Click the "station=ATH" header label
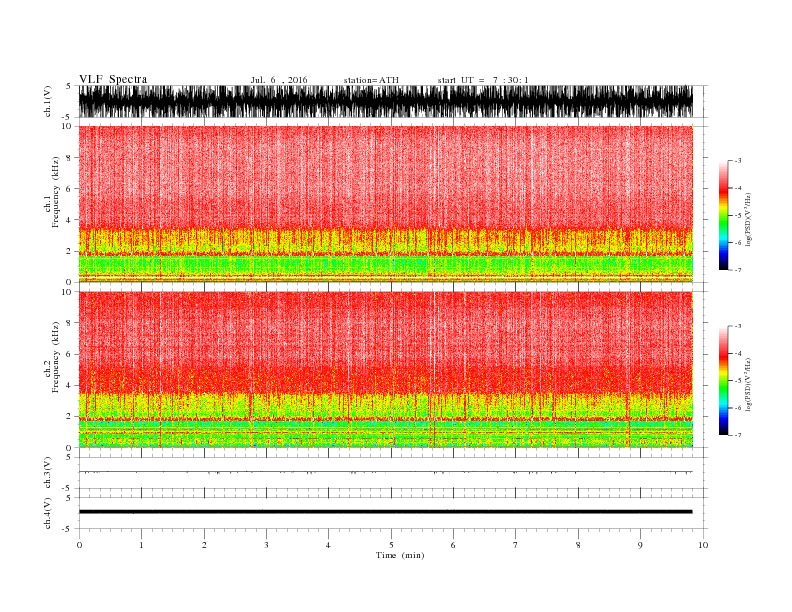 pos(371,80)
